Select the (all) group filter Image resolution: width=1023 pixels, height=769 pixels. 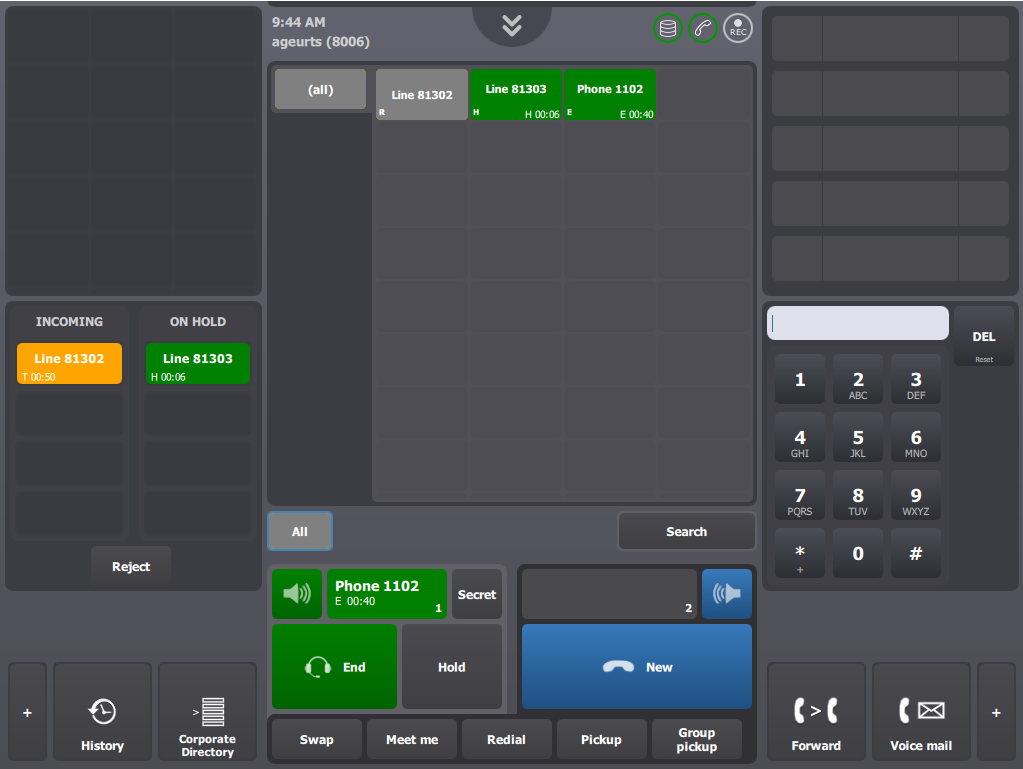[320, 89]
